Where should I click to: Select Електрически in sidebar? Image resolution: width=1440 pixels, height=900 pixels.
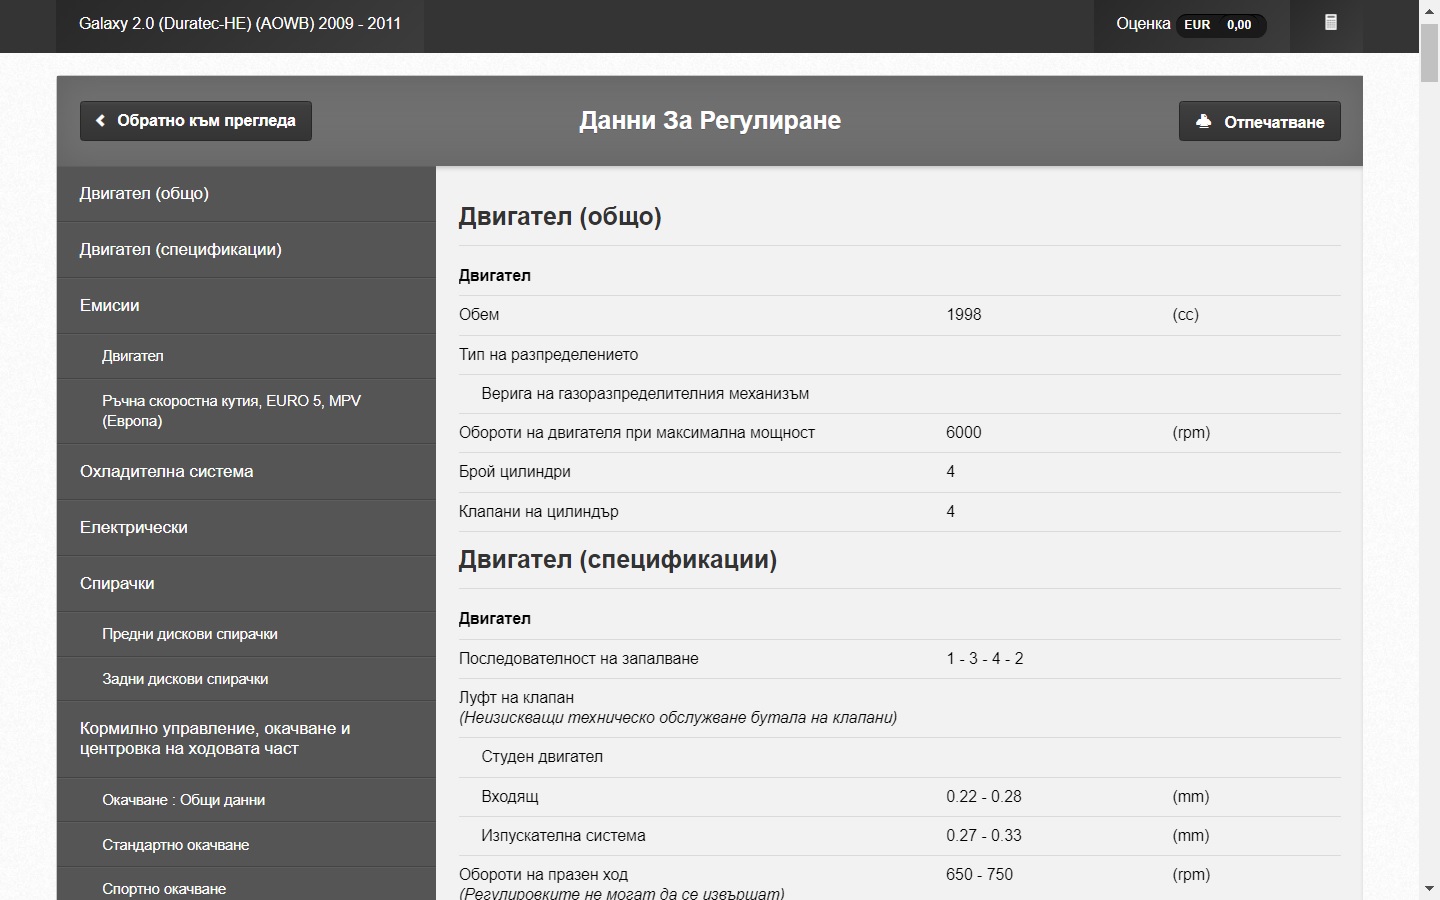(134, 528)
